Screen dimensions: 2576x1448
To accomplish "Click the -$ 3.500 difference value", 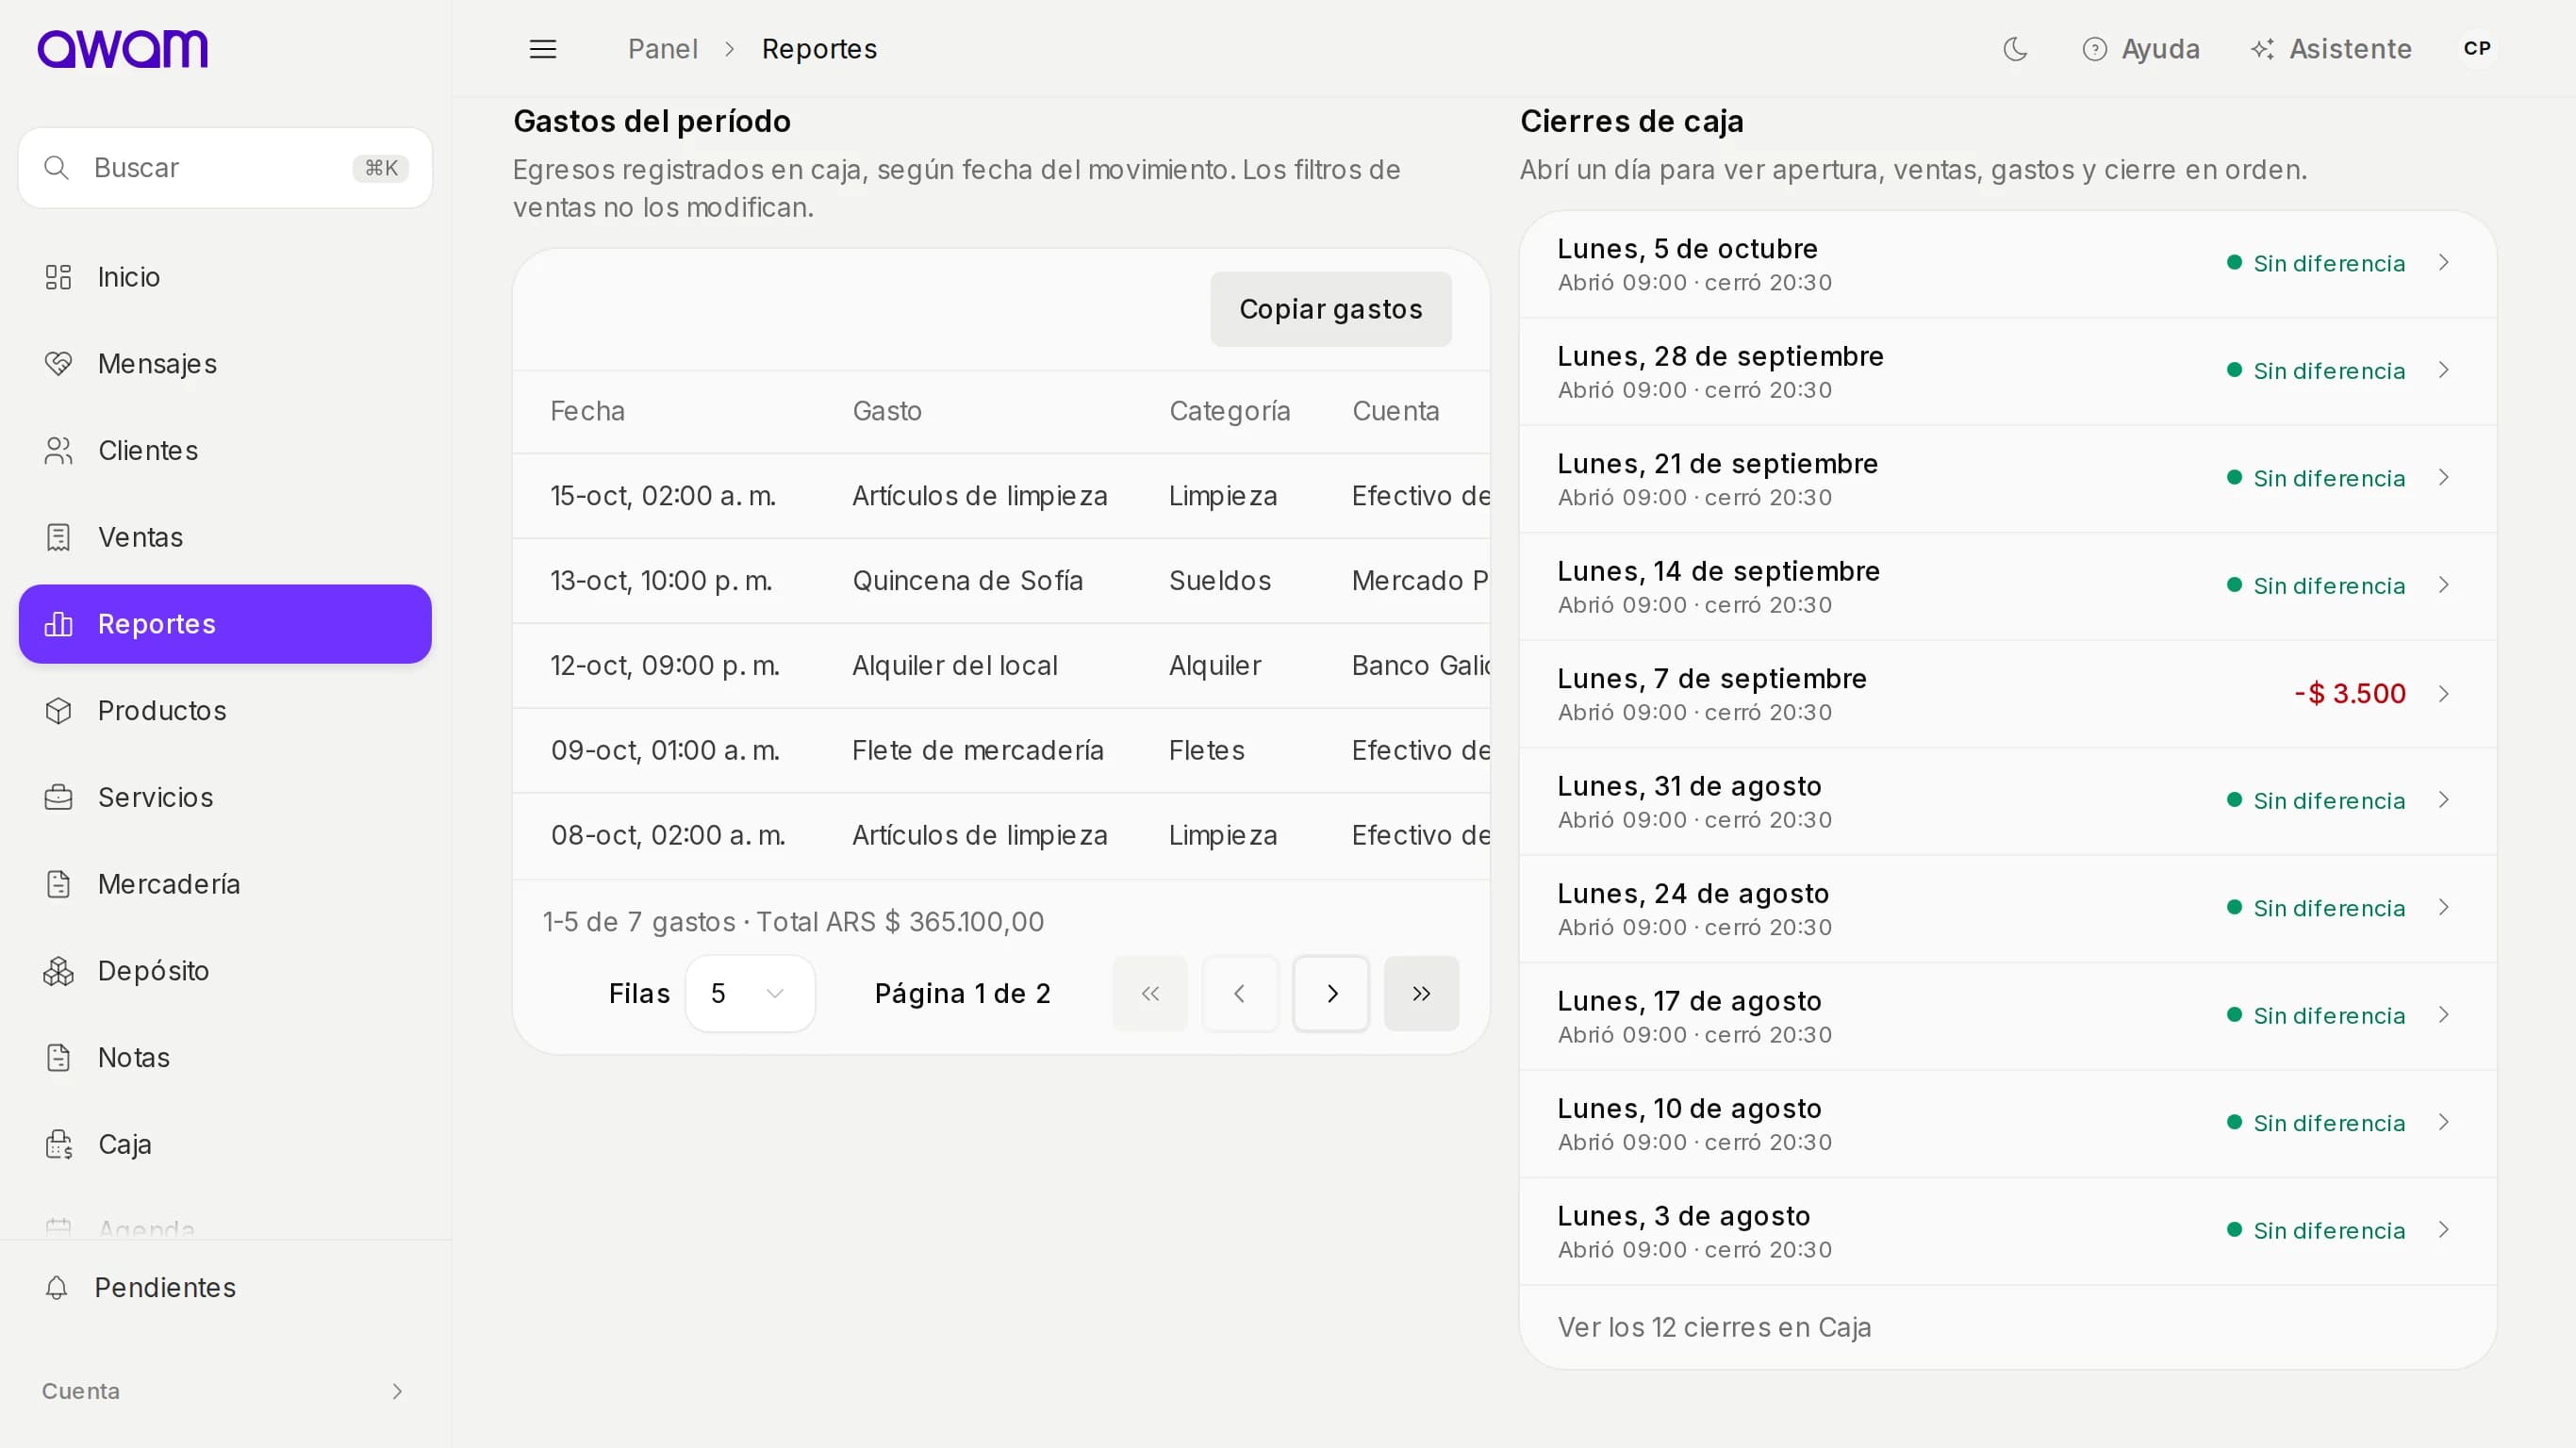I will (x=2349, y=694).
